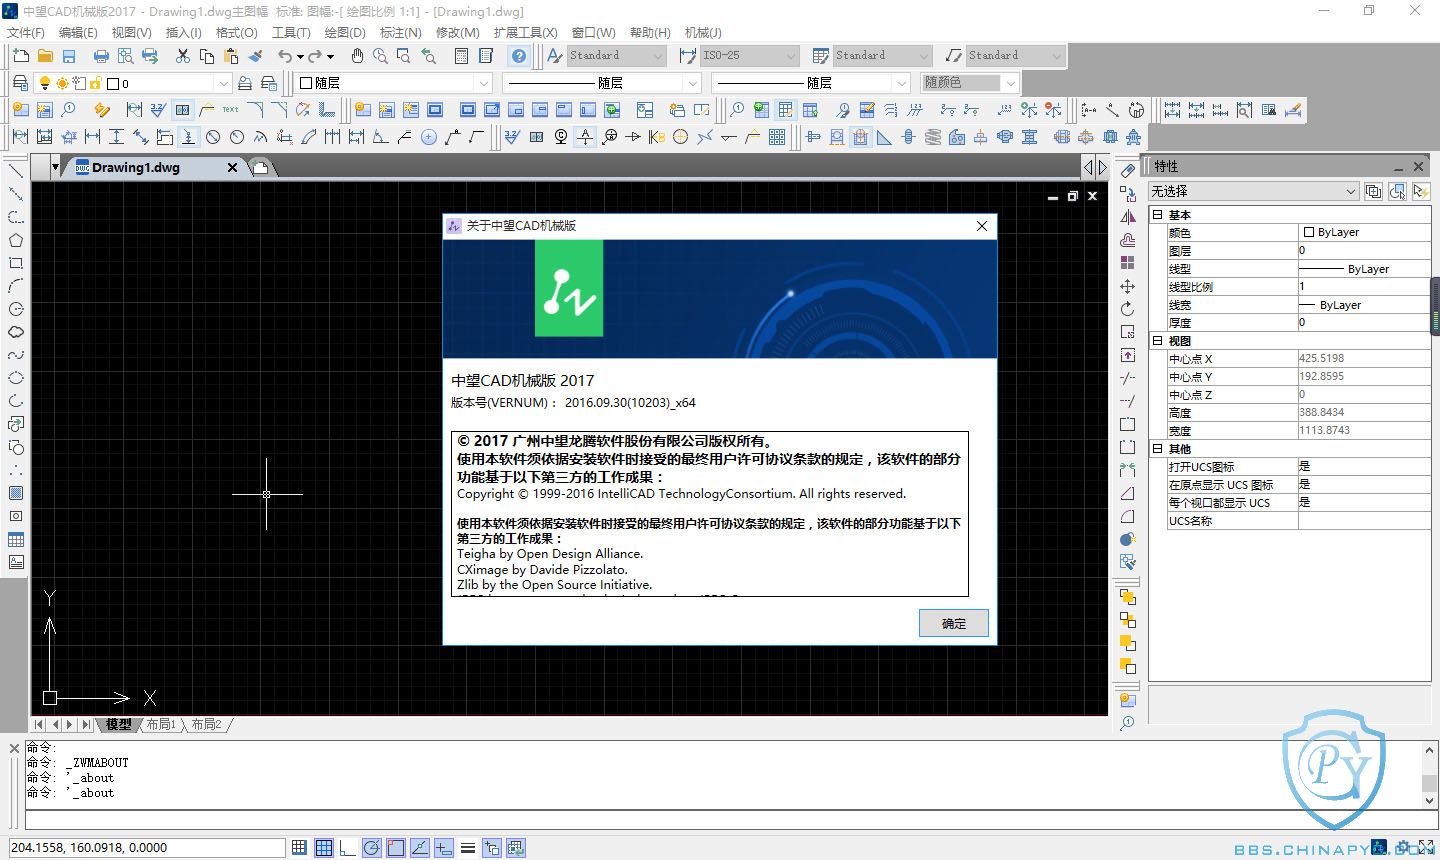This screenshot has height=860, width=1440.
Task: Open the ISO-25 dimension style dropdown
Action: [x=749, y=56]
